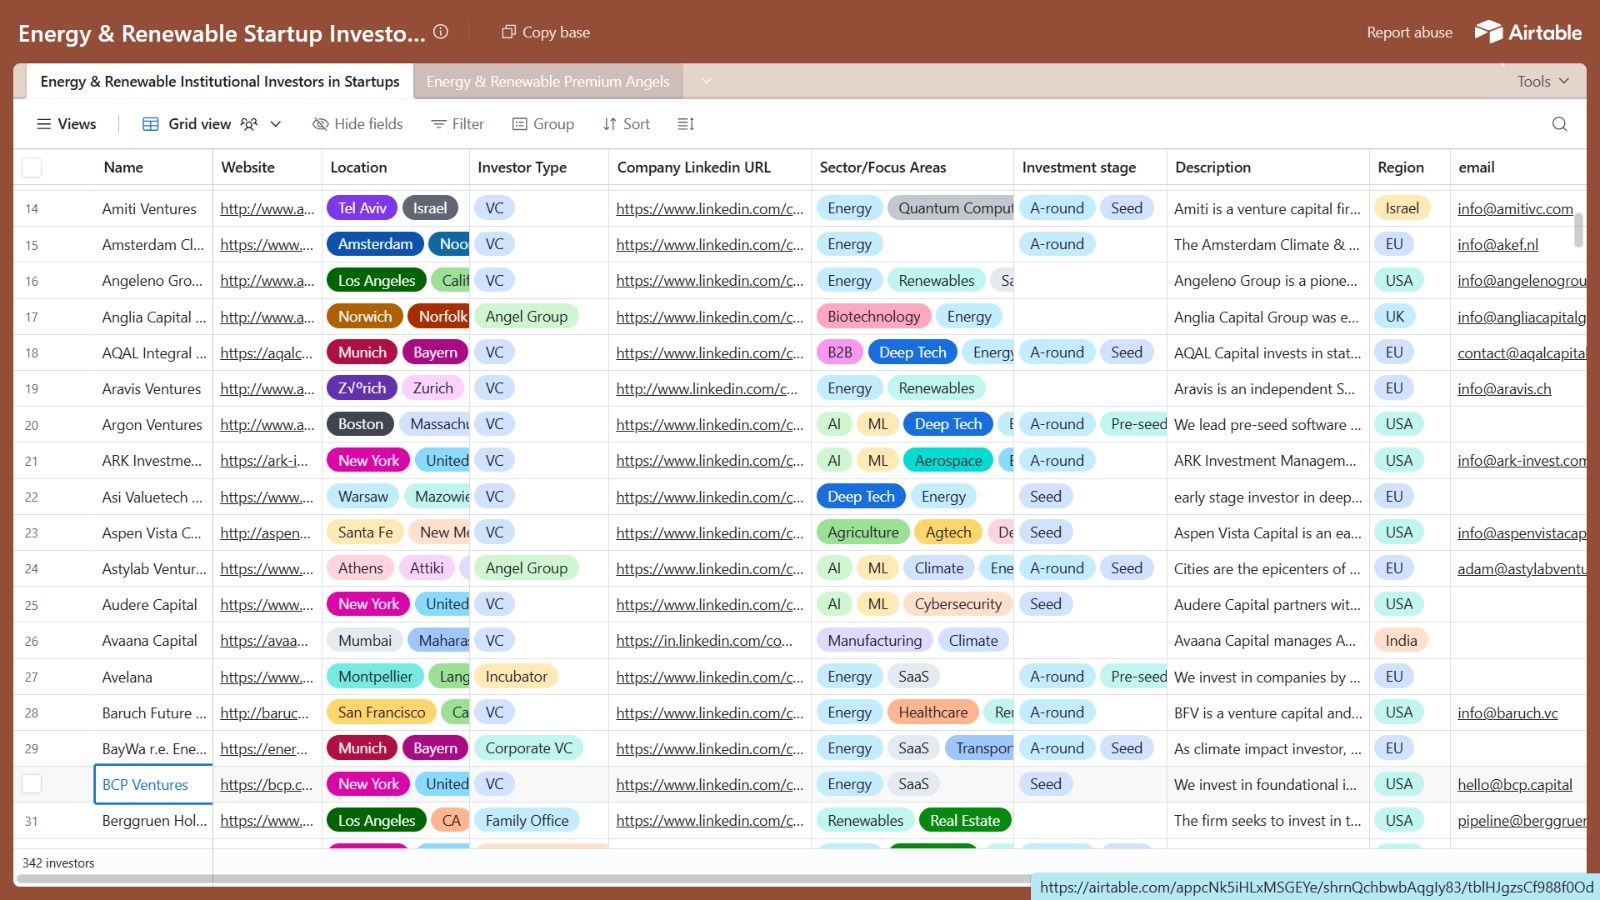Switch to Energy & Renewable Premium Angels tab
The height and width of the screenshot is (900, 1600).
[x=548, y=81]
